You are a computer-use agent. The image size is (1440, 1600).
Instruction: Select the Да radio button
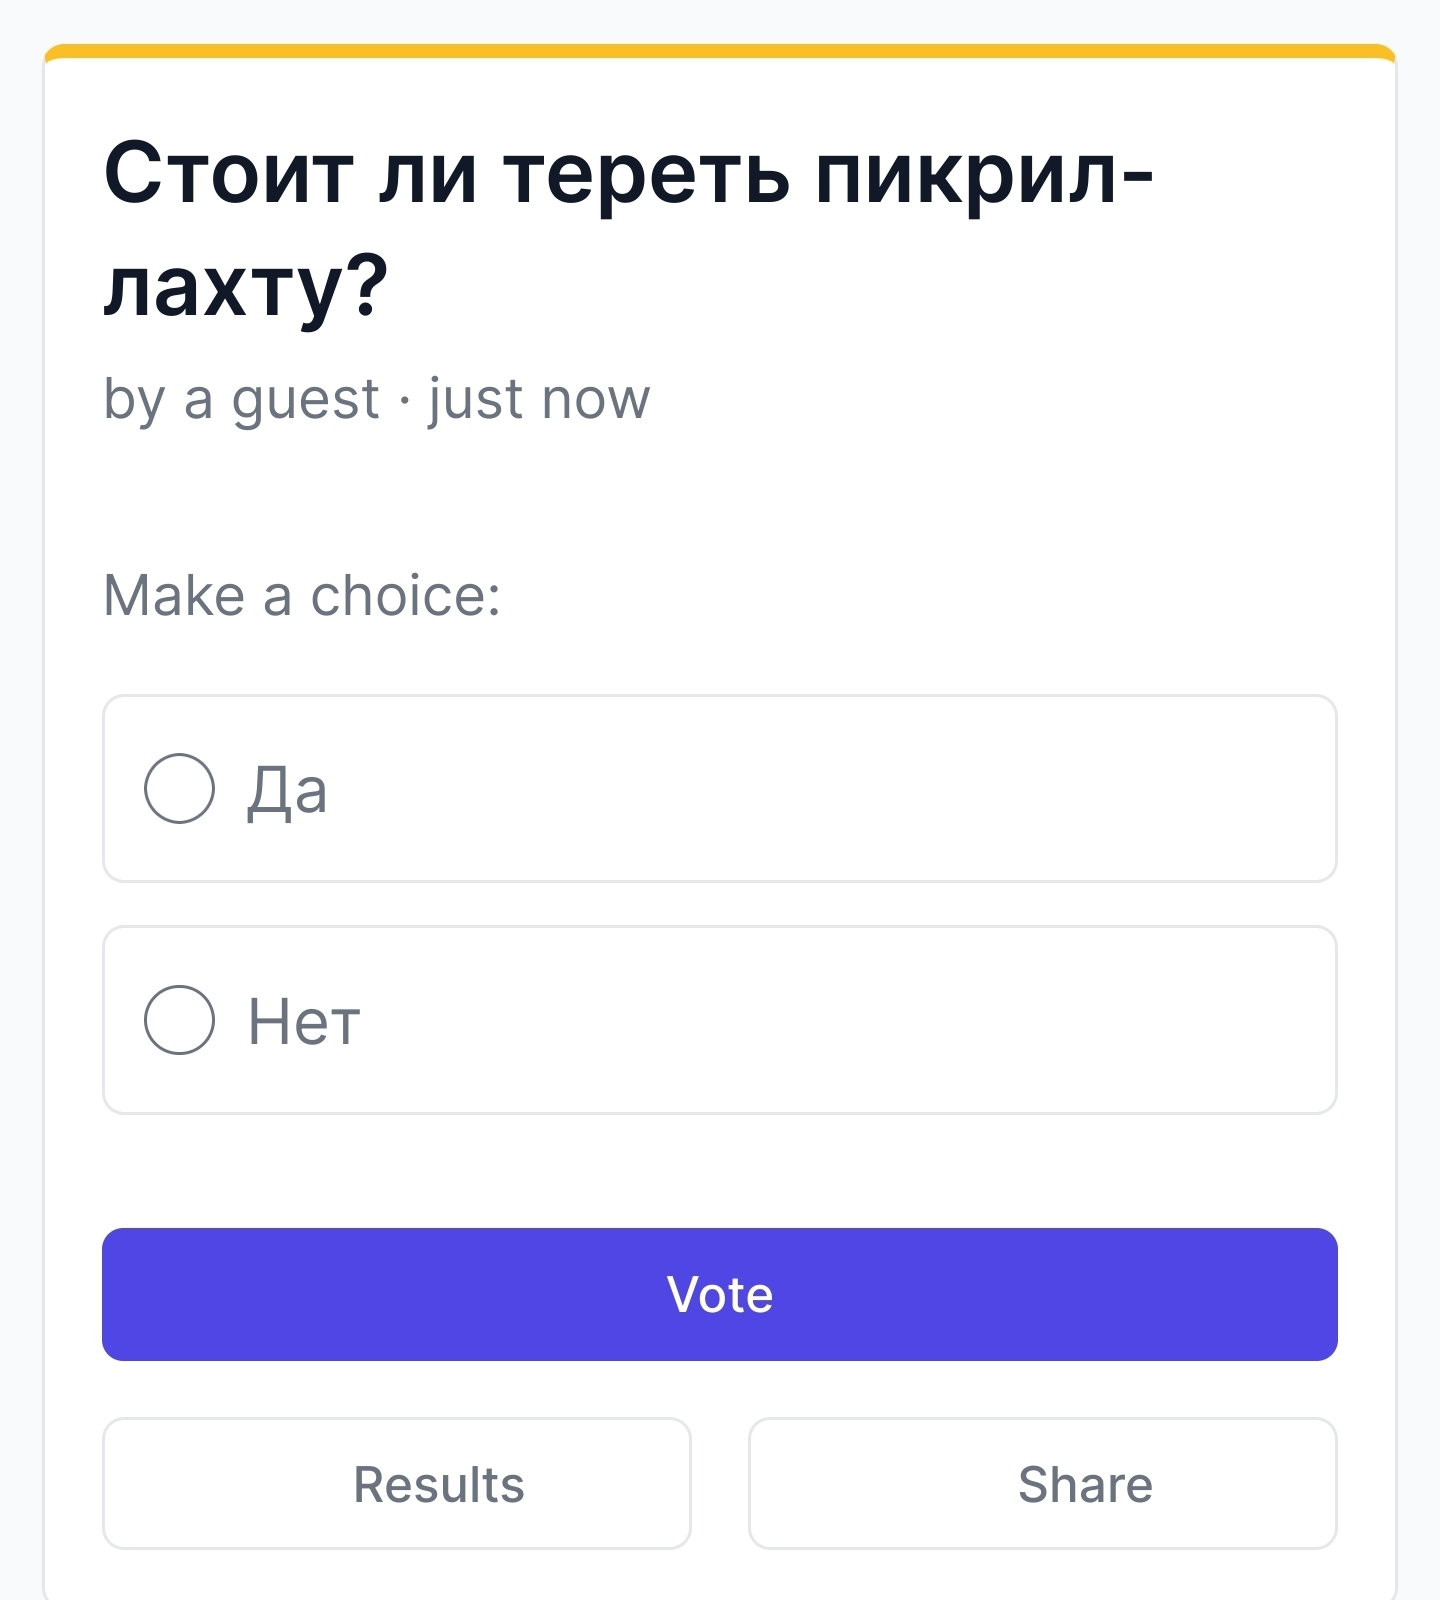[179, 788]
